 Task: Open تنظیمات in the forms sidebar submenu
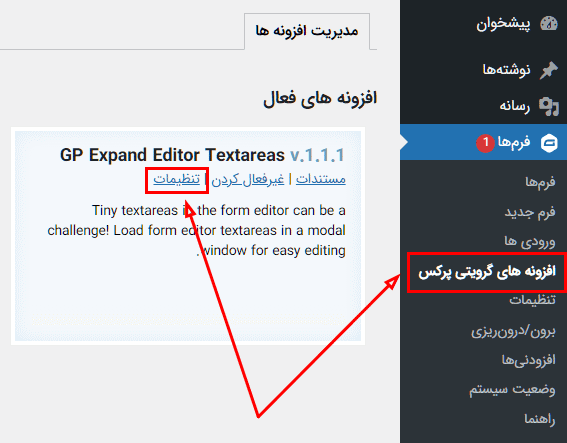tap(532, 300)
